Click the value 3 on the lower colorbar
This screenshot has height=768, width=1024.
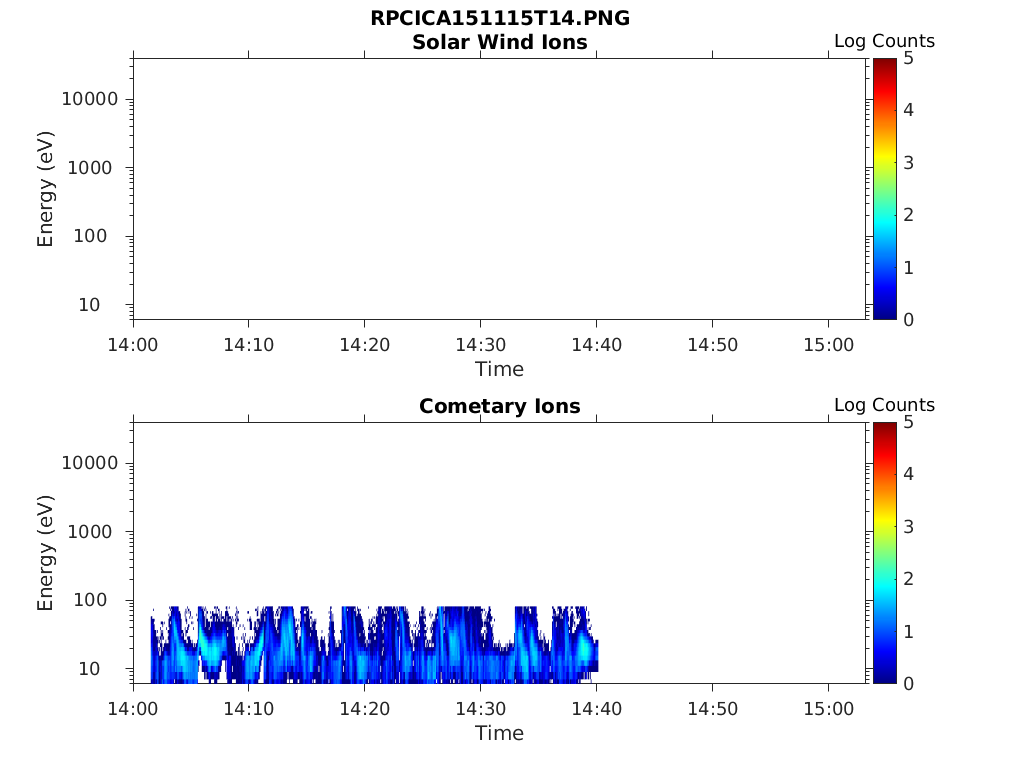tap(908, 526)
